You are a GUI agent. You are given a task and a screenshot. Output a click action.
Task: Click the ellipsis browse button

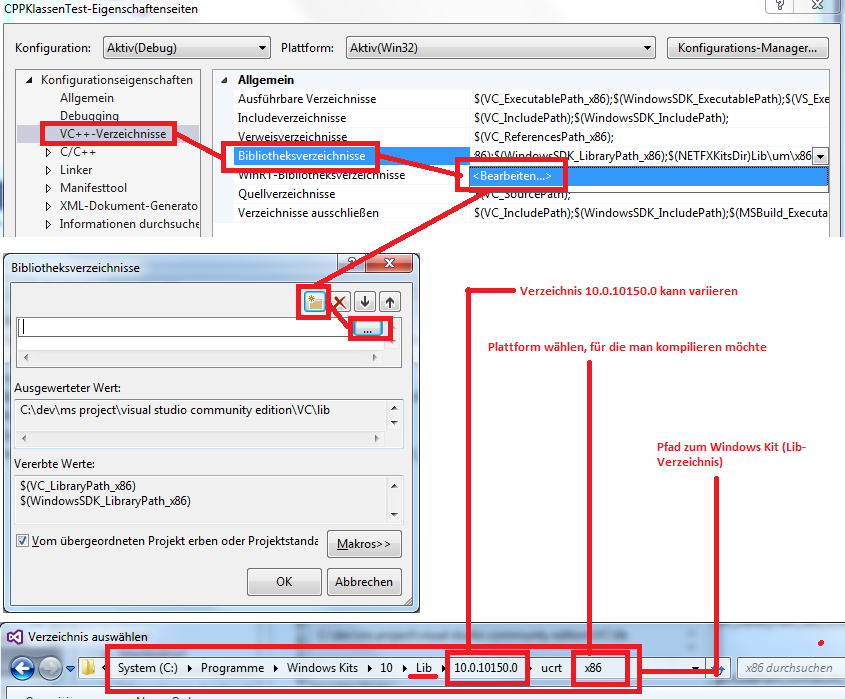tap(367, 327)
